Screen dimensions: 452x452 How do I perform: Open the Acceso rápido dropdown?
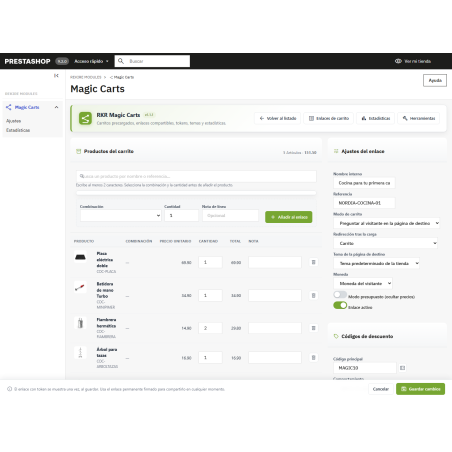91,61
